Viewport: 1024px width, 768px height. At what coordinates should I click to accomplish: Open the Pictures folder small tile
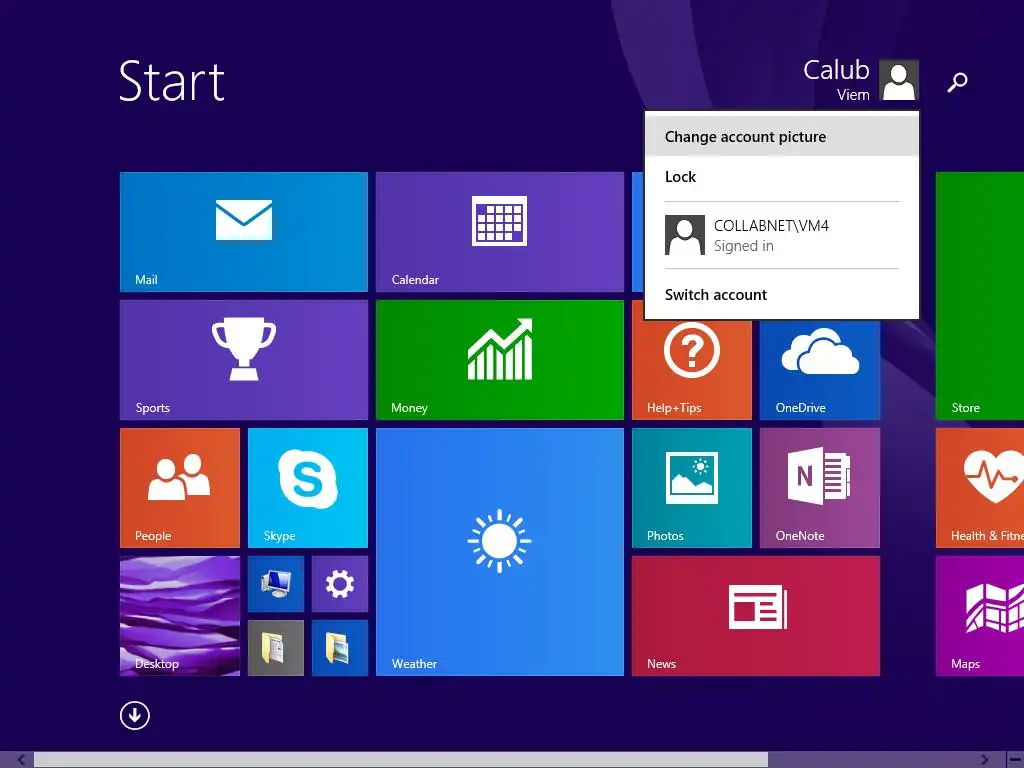[340, 648]
